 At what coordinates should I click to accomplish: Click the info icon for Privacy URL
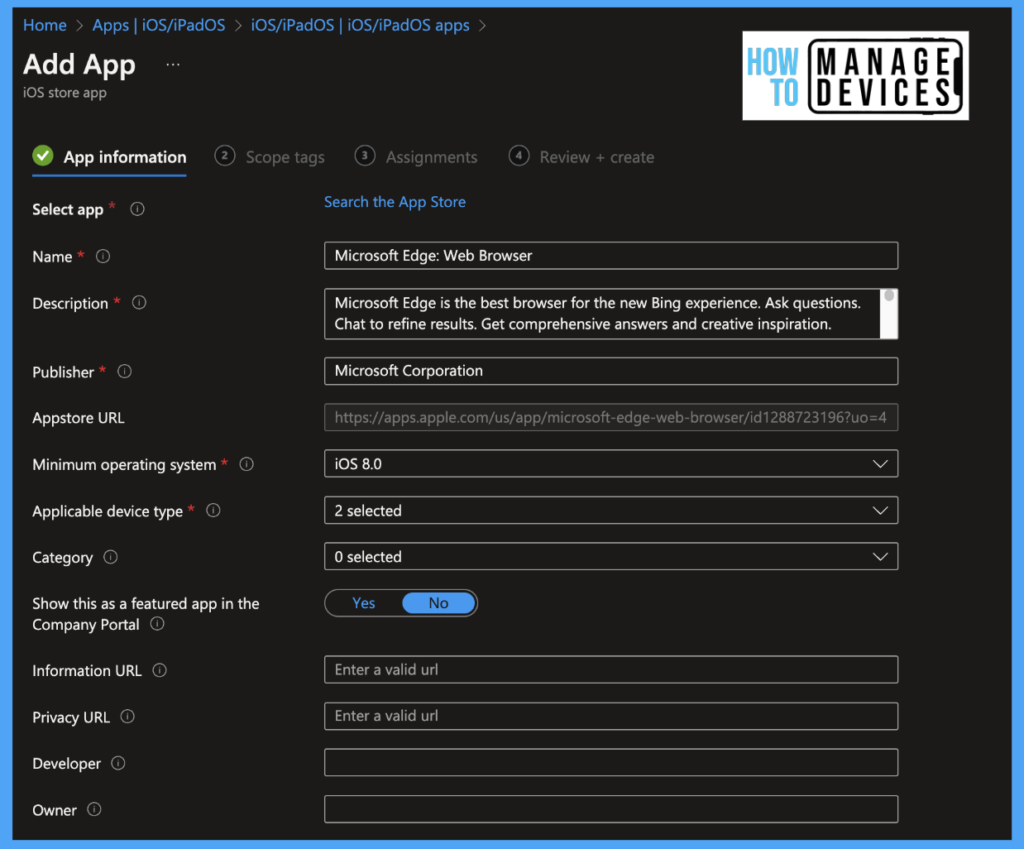128,716
